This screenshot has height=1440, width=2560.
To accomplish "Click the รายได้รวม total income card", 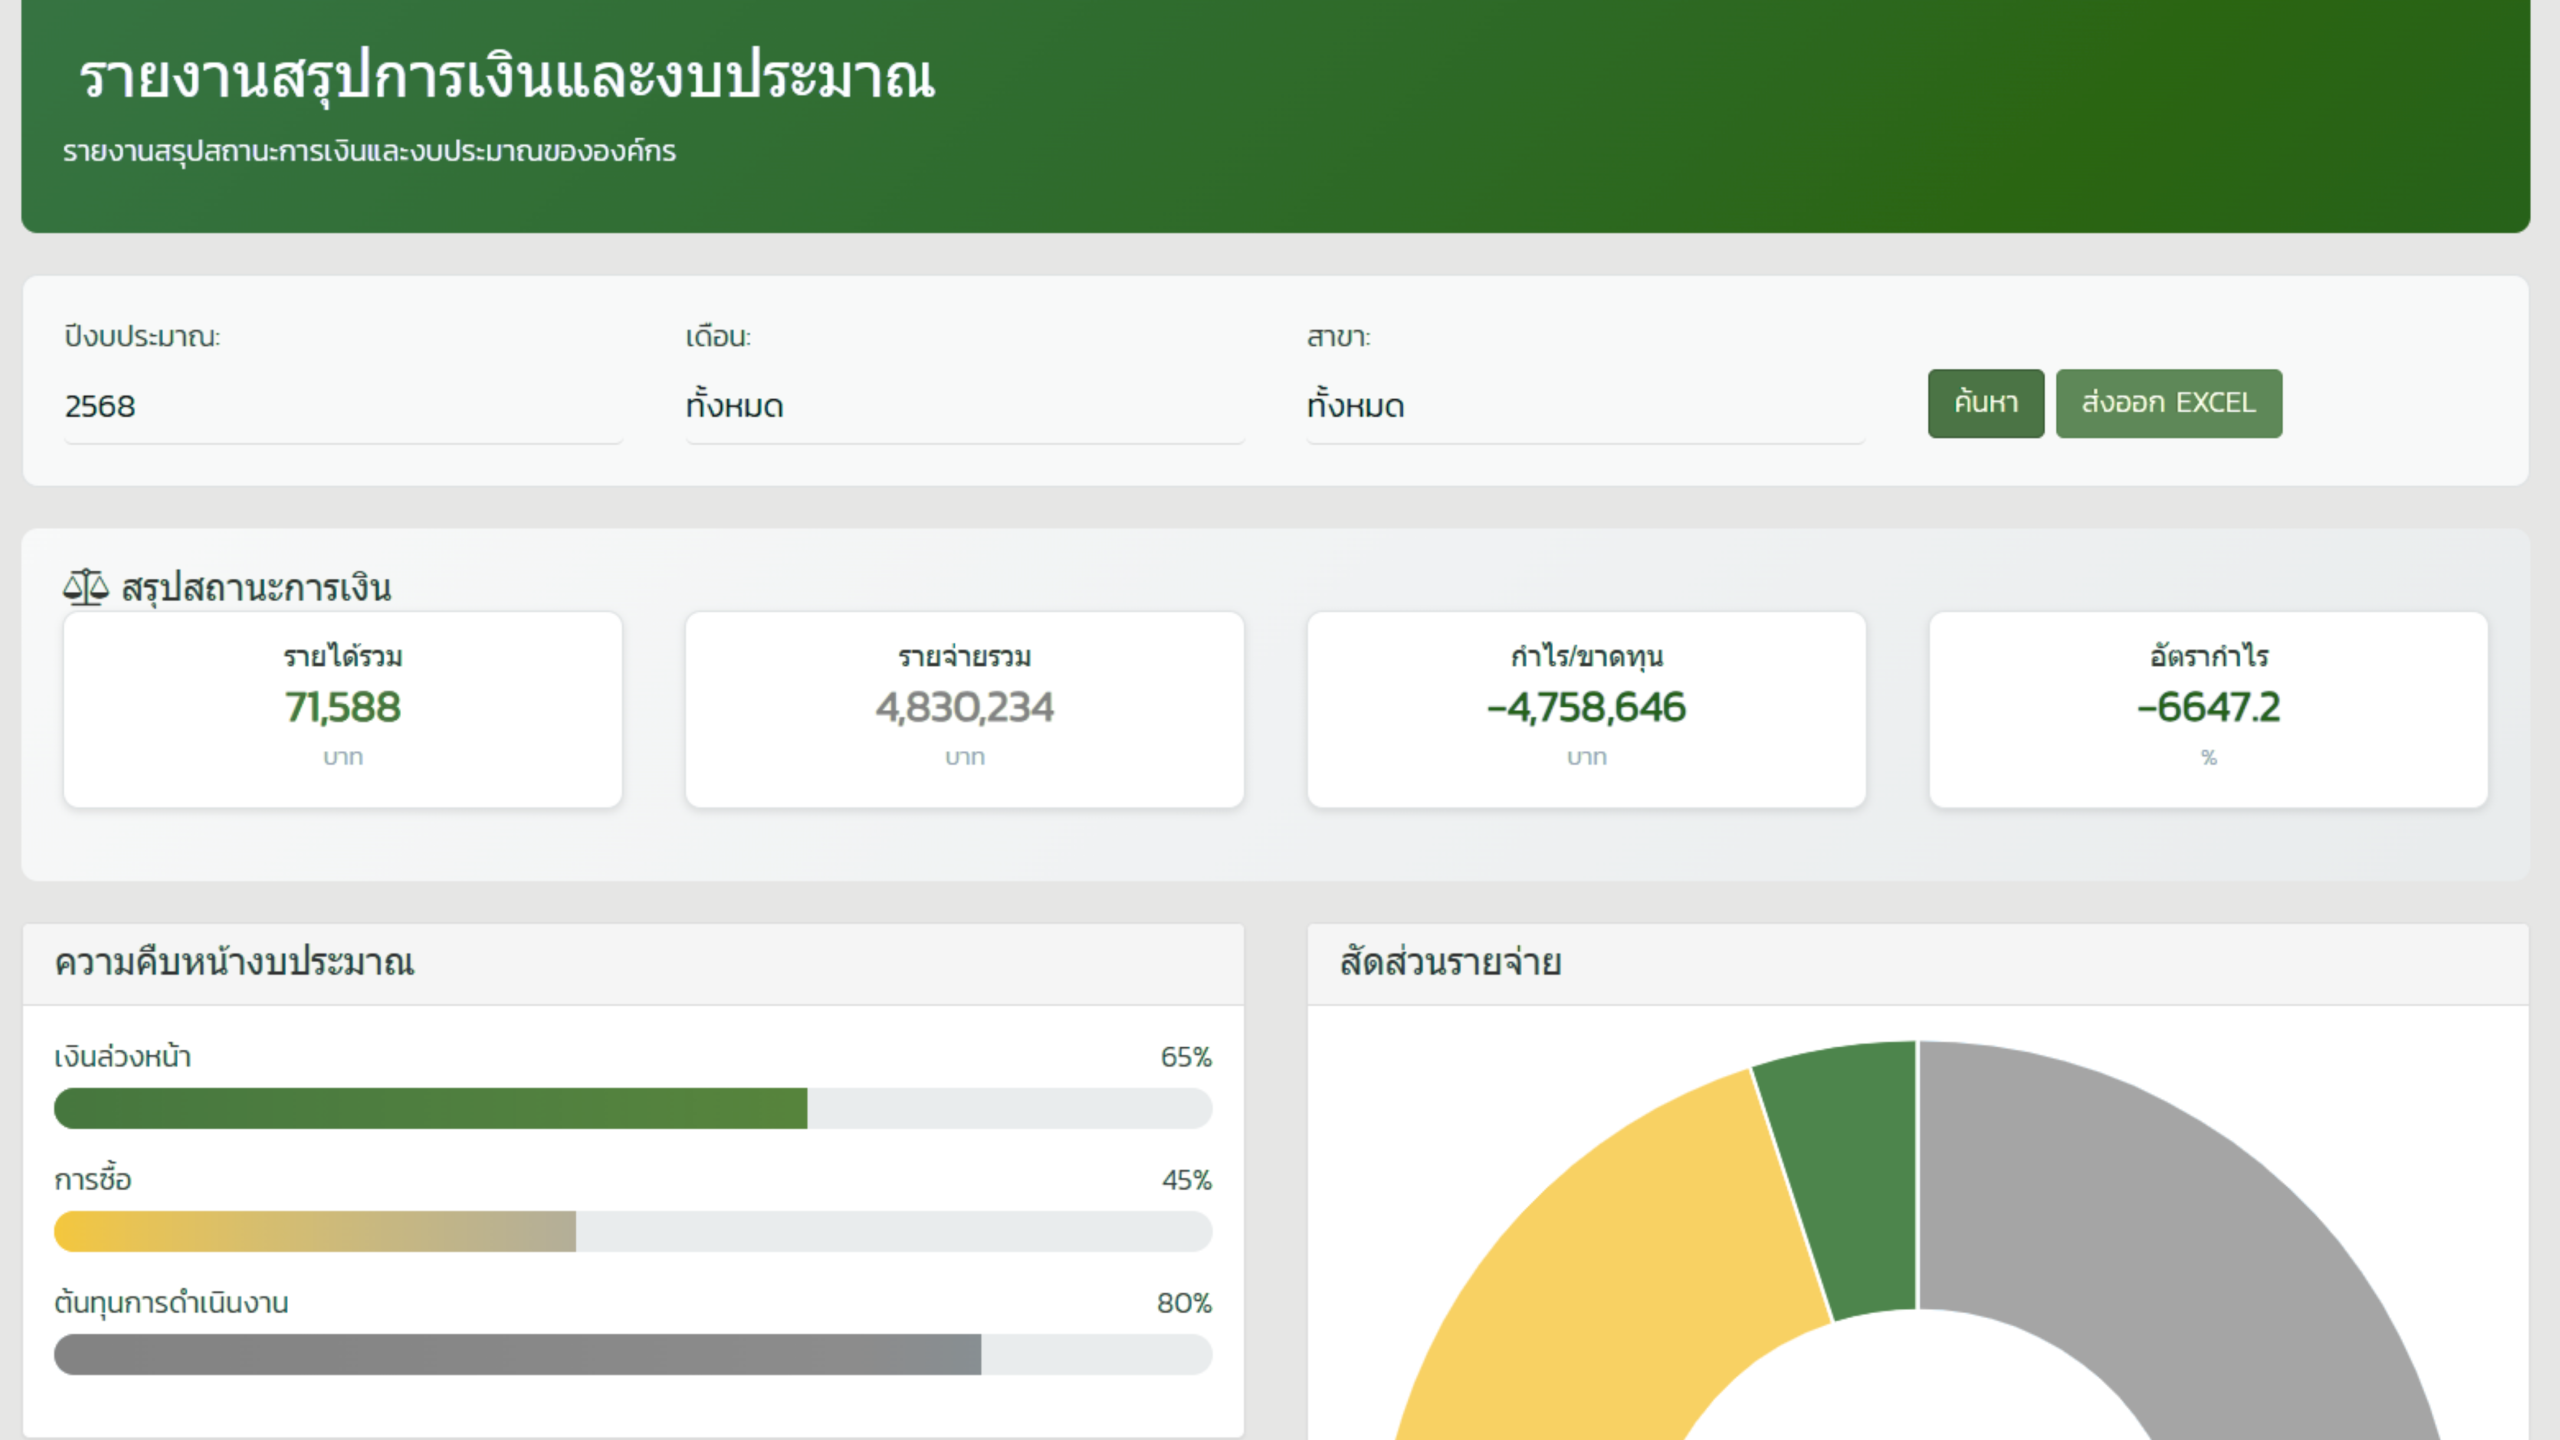I will pyautogui.click(x=342, y=709).
